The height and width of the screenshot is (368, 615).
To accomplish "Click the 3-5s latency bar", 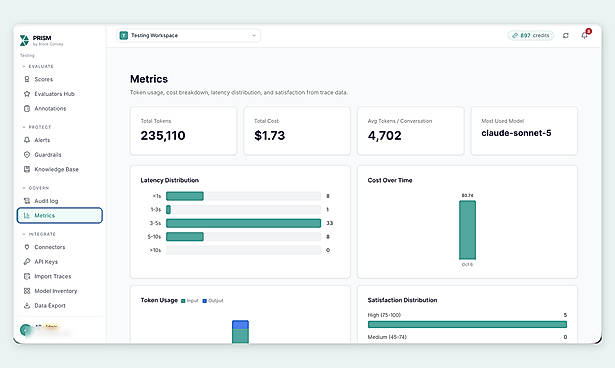I will 244,223.
